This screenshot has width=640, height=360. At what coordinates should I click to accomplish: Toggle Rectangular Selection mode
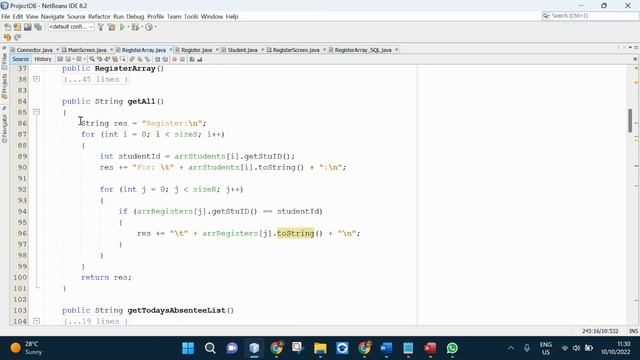(x=123, y=59)
